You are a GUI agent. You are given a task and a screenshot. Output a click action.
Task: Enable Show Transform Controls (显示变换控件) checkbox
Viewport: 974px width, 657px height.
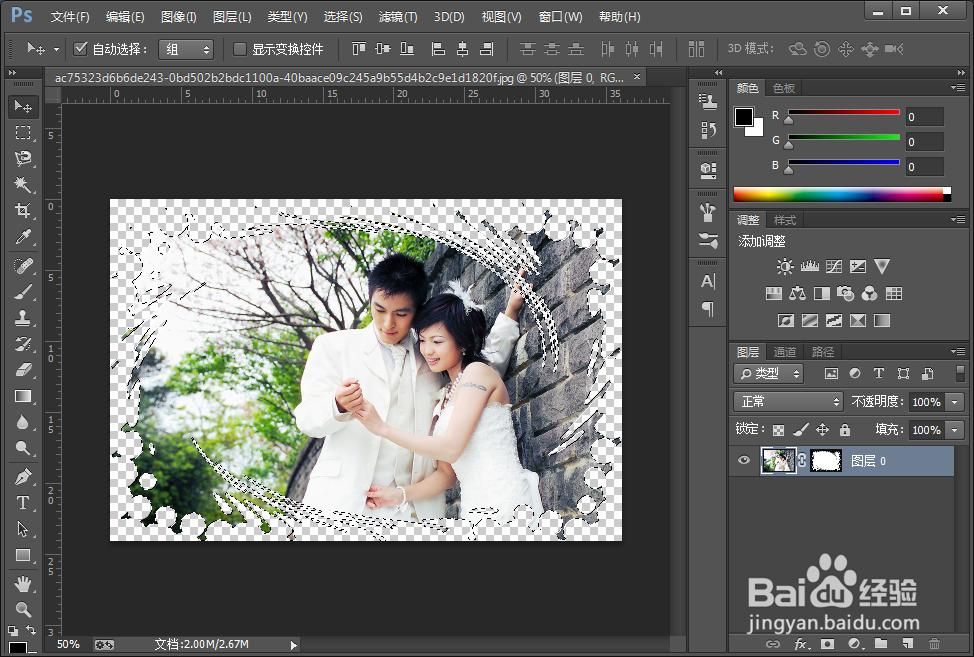[240, 49]
